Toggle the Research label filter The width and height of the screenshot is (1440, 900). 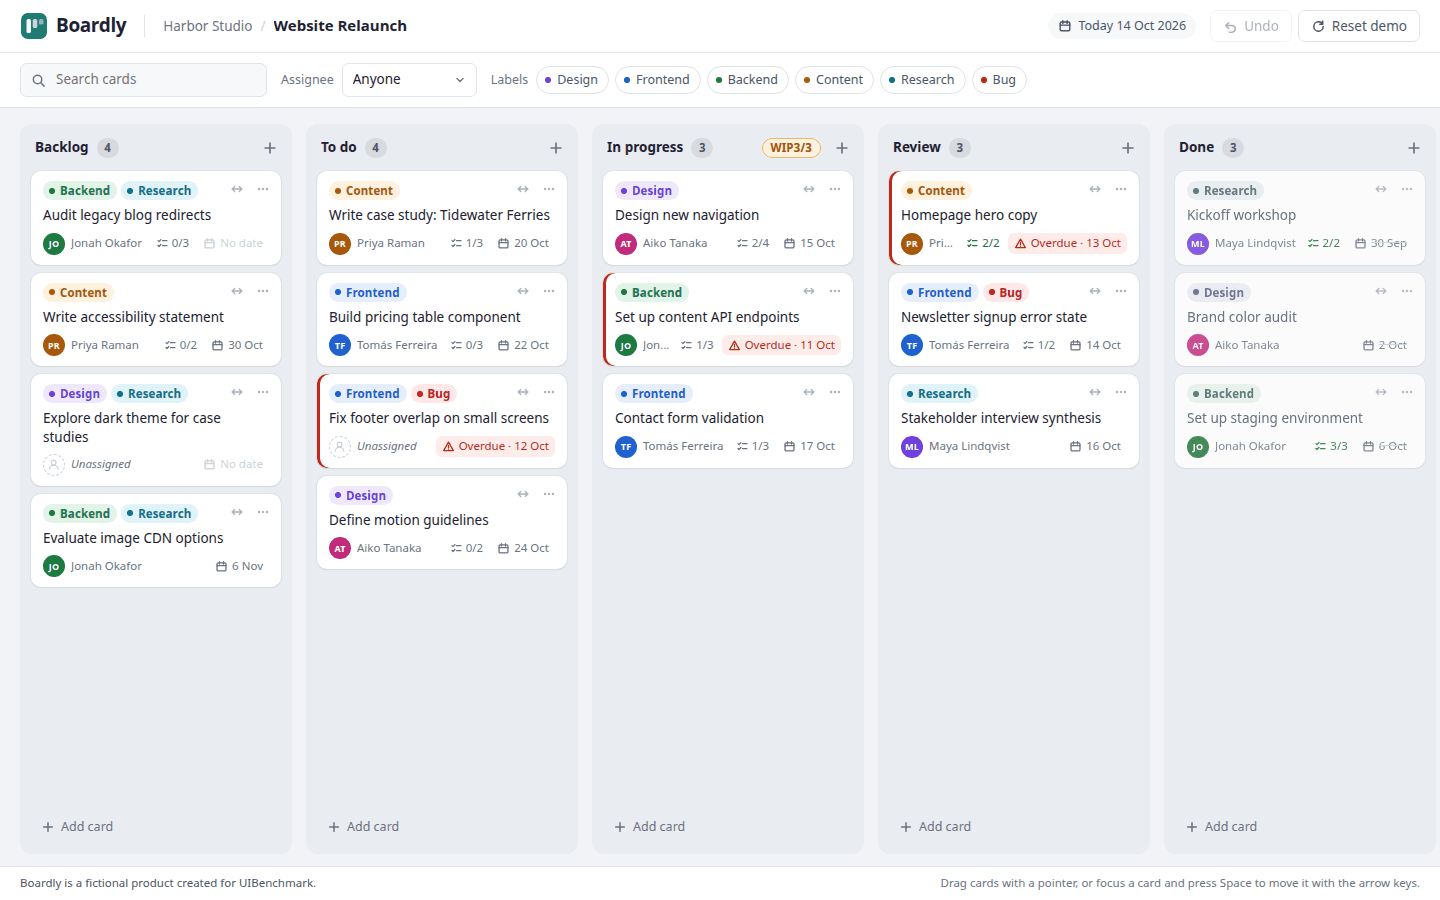922,80
